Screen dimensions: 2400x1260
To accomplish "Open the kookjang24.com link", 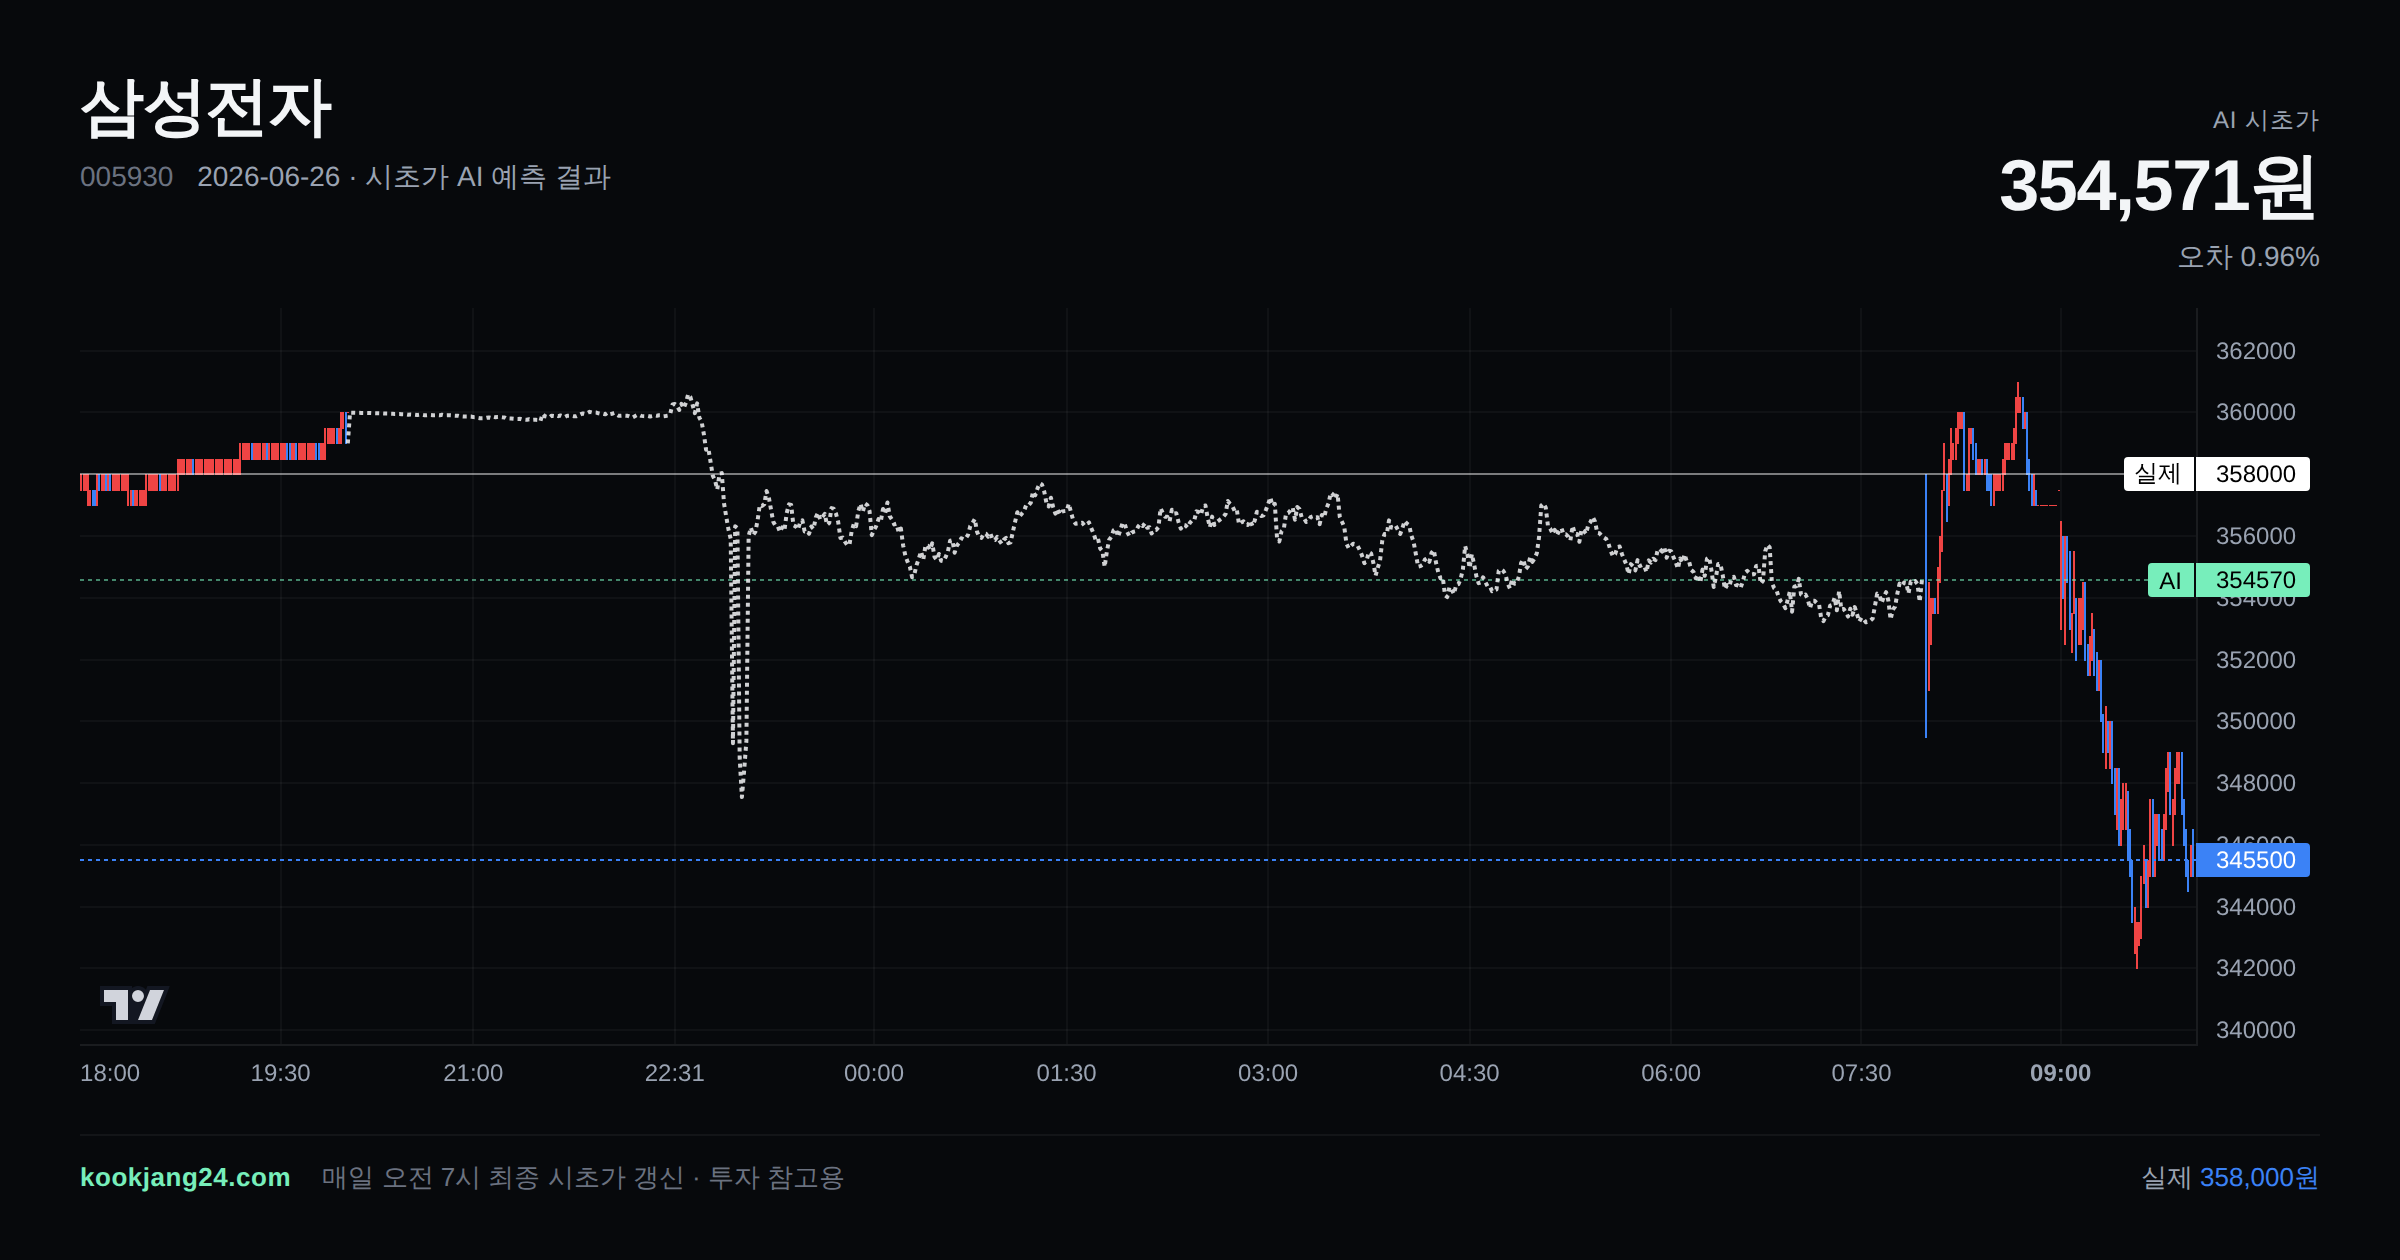I will (x=185, y=1177).
